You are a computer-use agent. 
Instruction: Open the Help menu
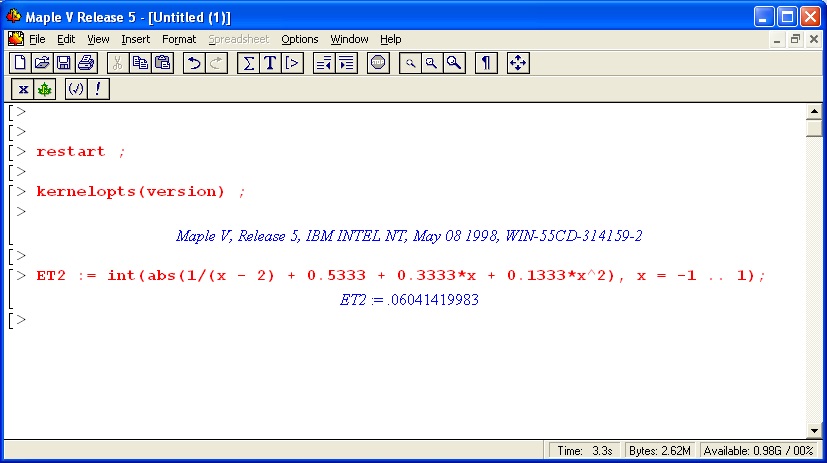390,39
